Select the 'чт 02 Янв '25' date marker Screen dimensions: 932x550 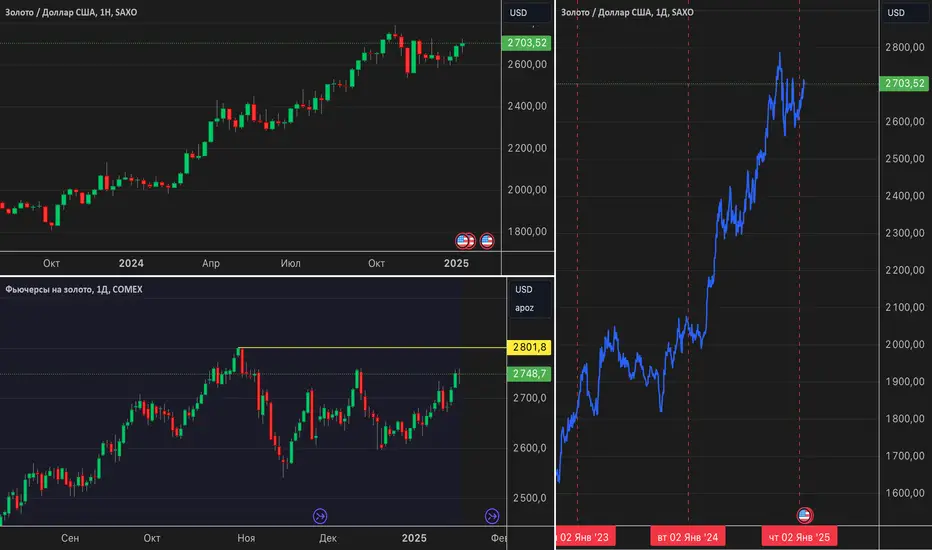pyautogui.click(x=797, y=537)
